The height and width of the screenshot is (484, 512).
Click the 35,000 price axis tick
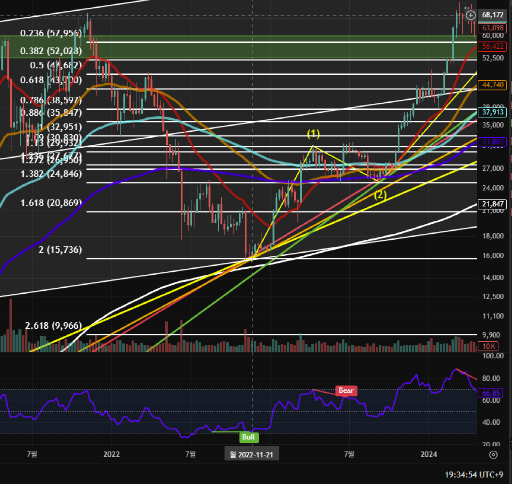[x=493, y=125]
